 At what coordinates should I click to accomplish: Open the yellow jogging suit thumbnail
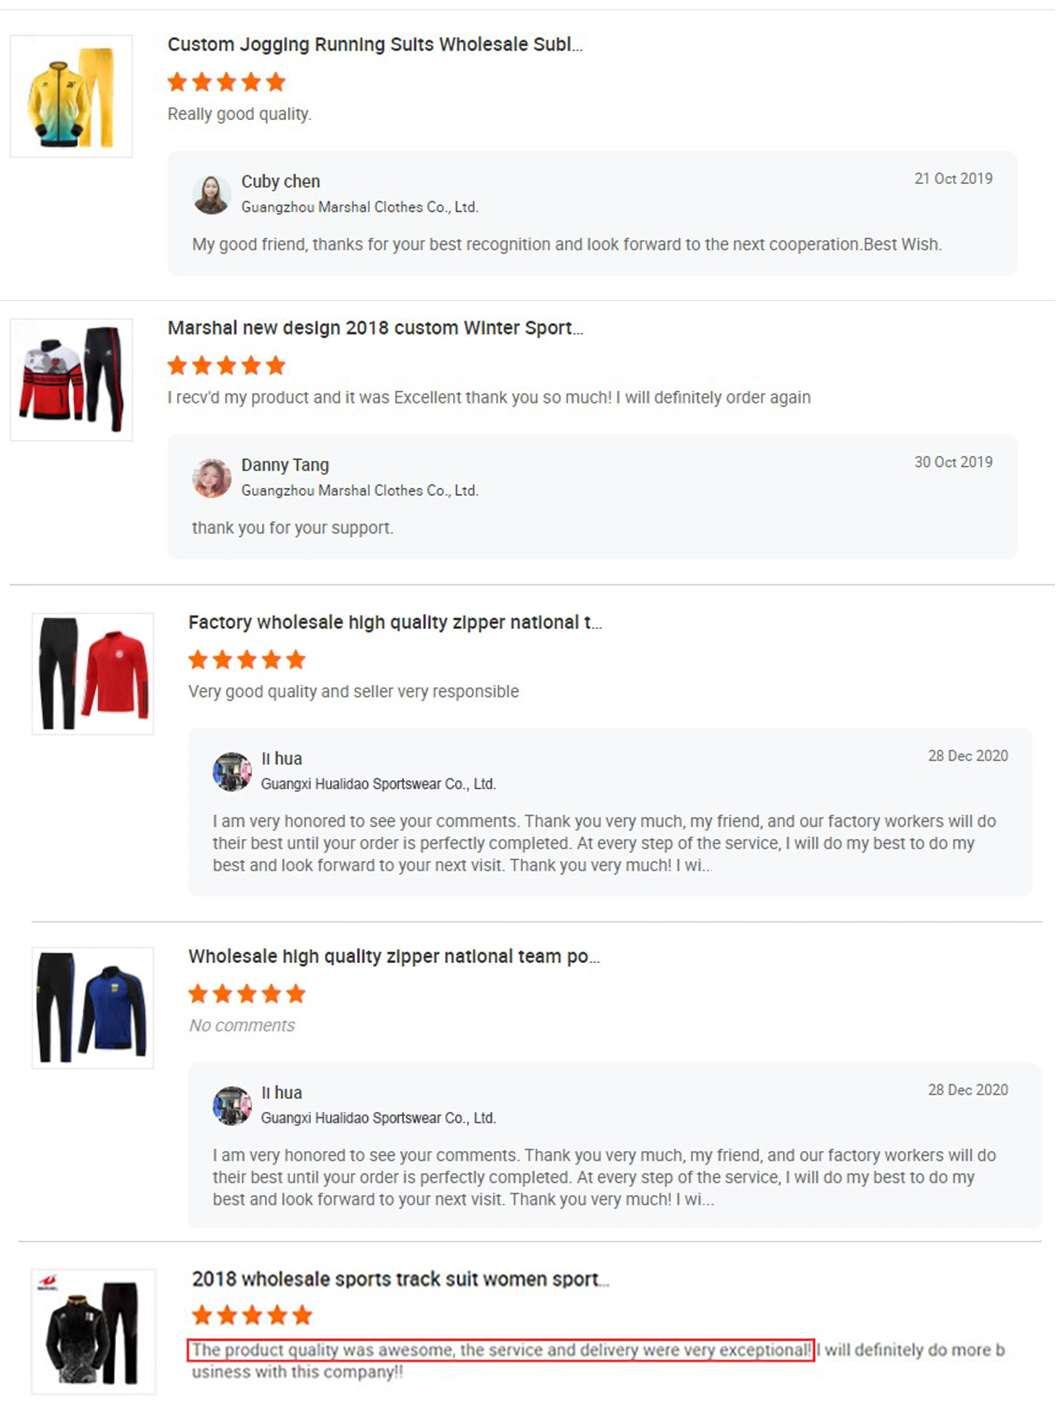click(x=71, y=96)
